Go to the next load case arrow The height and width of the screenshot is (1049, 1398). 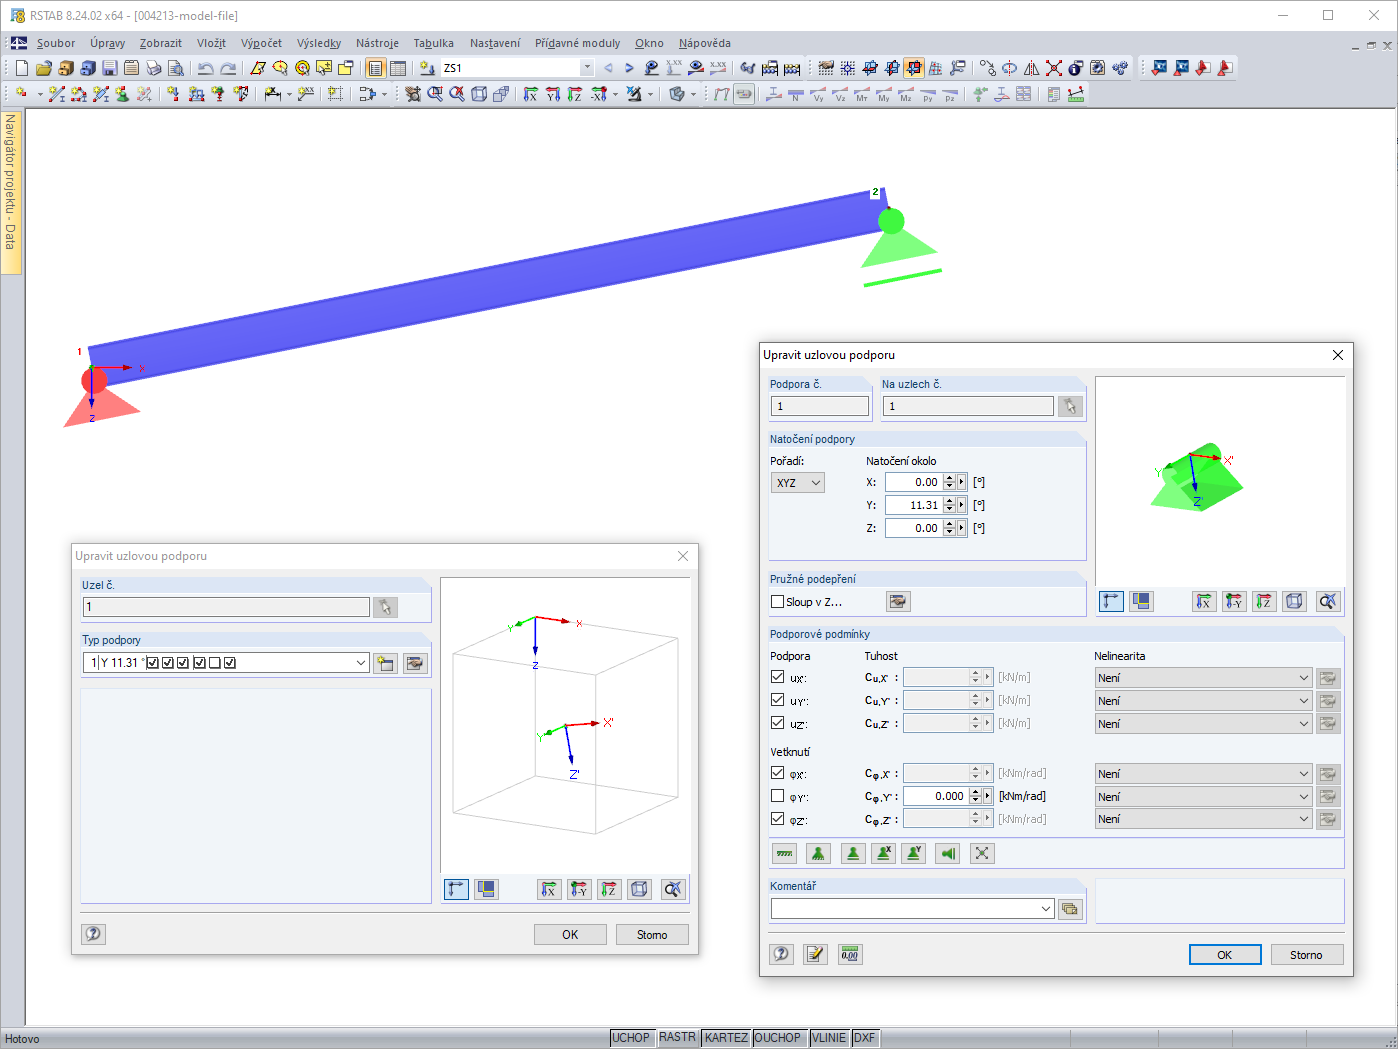tap(629, 68)
